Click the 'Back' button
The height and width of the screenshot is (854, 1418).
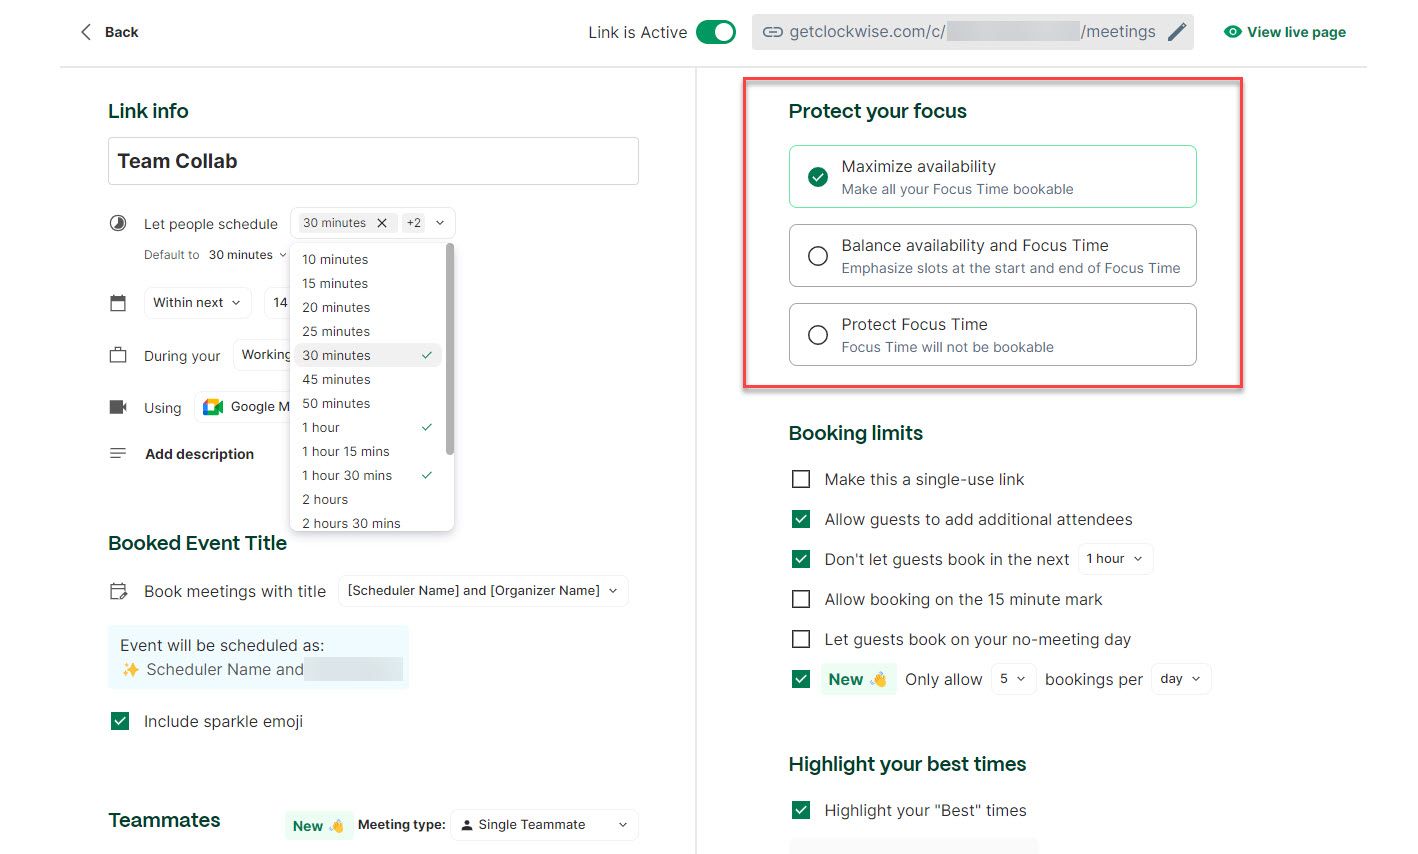107,31
